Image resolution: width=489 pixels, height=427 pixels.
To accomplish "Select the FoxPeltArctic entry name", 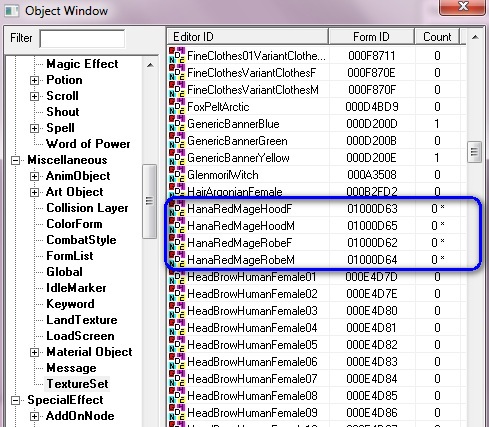I will click(218, 107).
